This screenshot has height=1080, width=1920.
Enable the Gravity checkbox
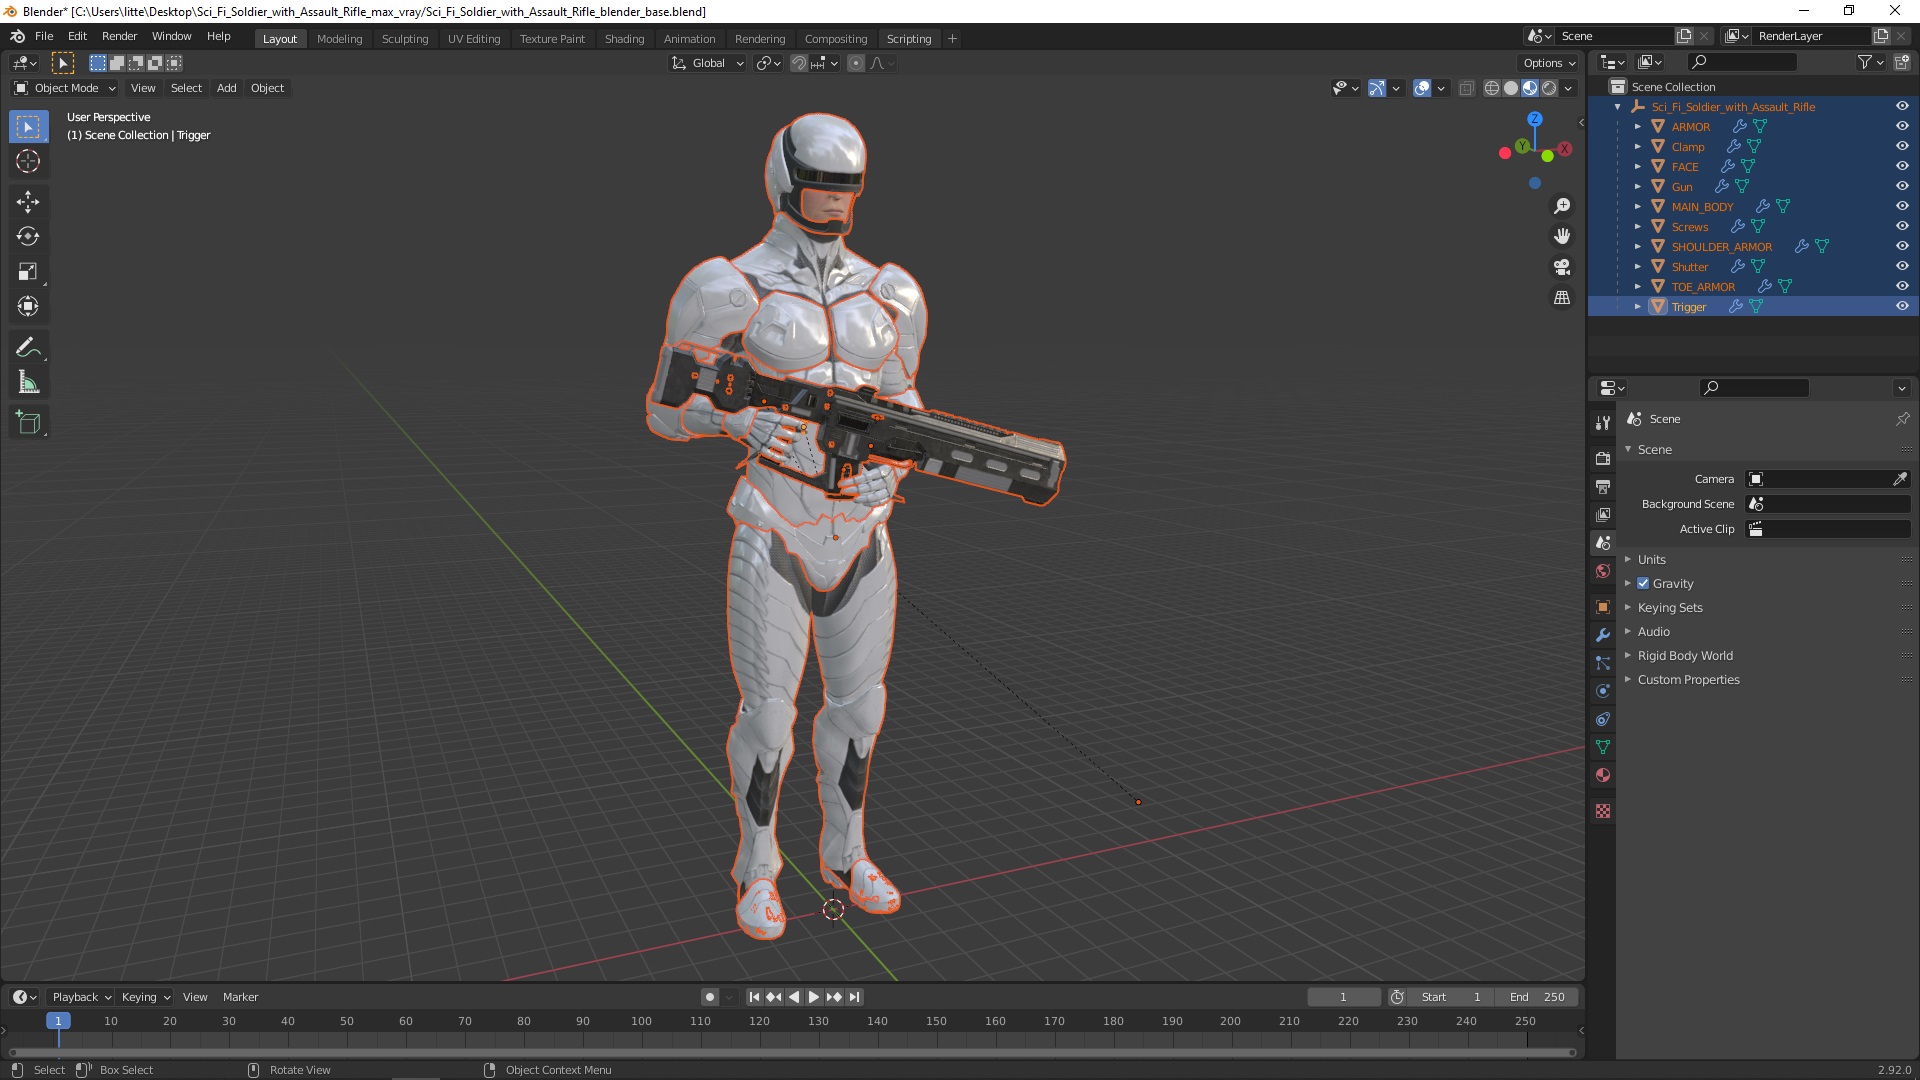tap(1643, 583)
